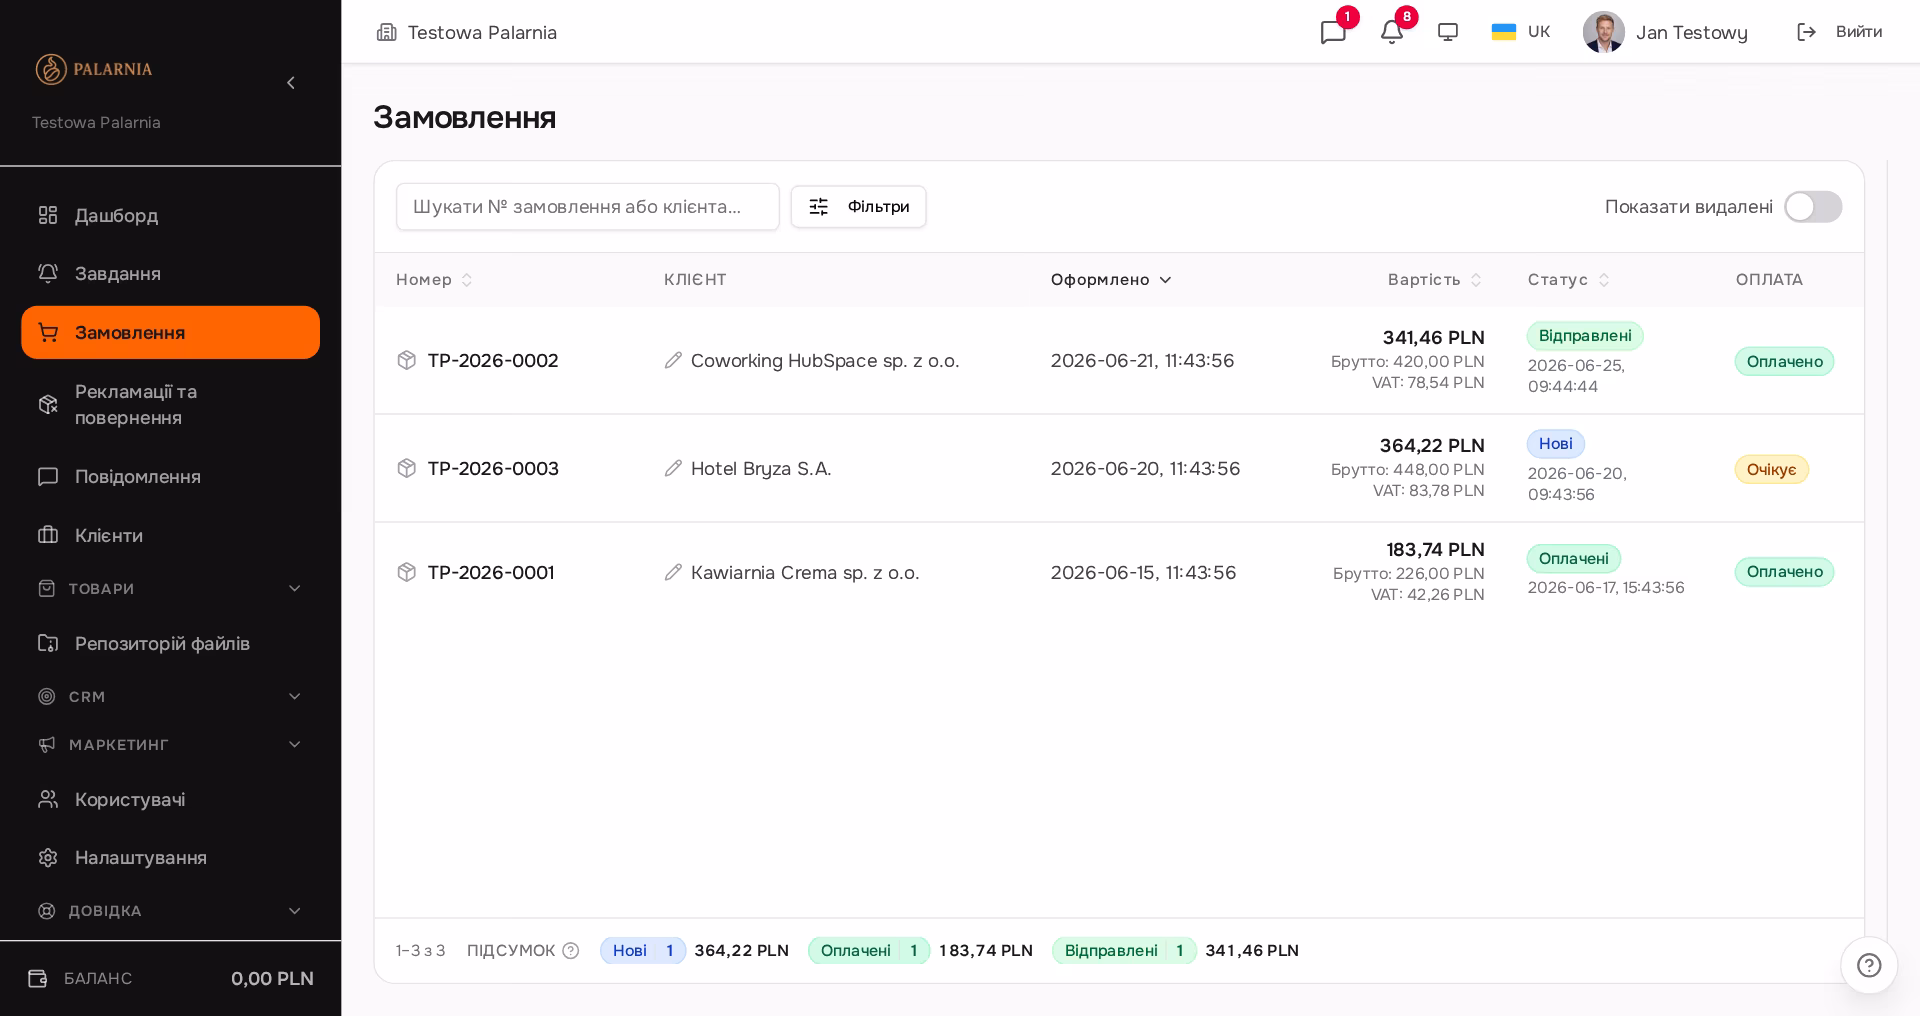The image size is (1920, 1016).
Task: Click Оплачено badge for TP-2026-0002
Action: pos(1784,361)
